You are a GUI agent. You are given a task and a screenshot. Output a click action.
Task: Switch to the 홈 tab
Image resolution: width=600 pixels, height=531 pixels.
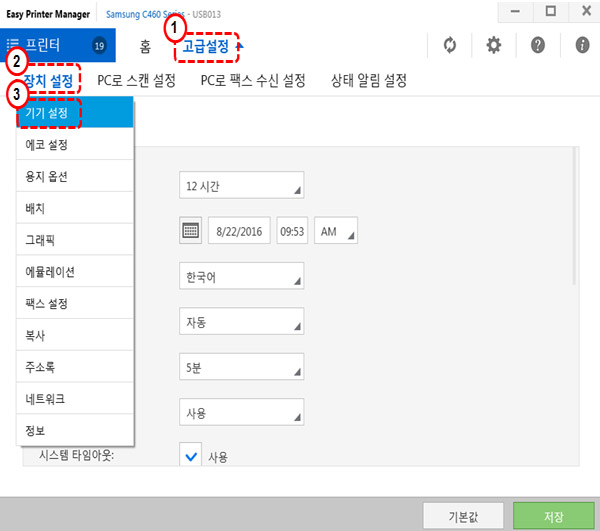pos(145,47)
